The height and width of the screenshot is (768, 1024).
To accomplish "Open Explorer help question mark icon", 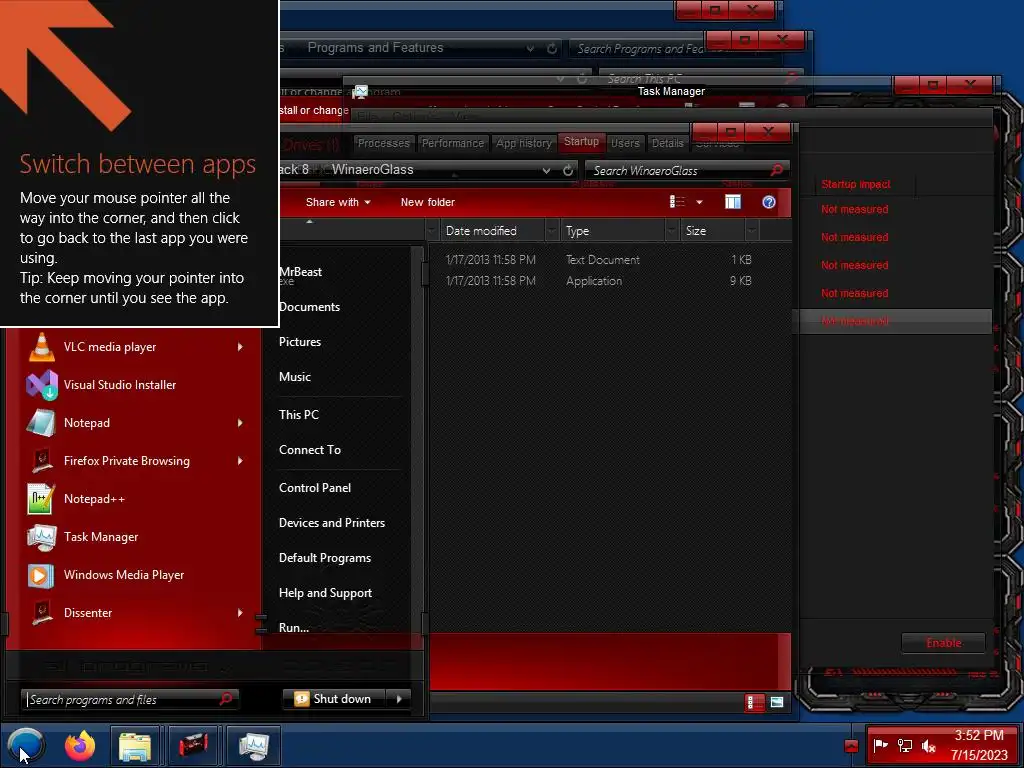I will pyautogui.click(x=769, y=202).
